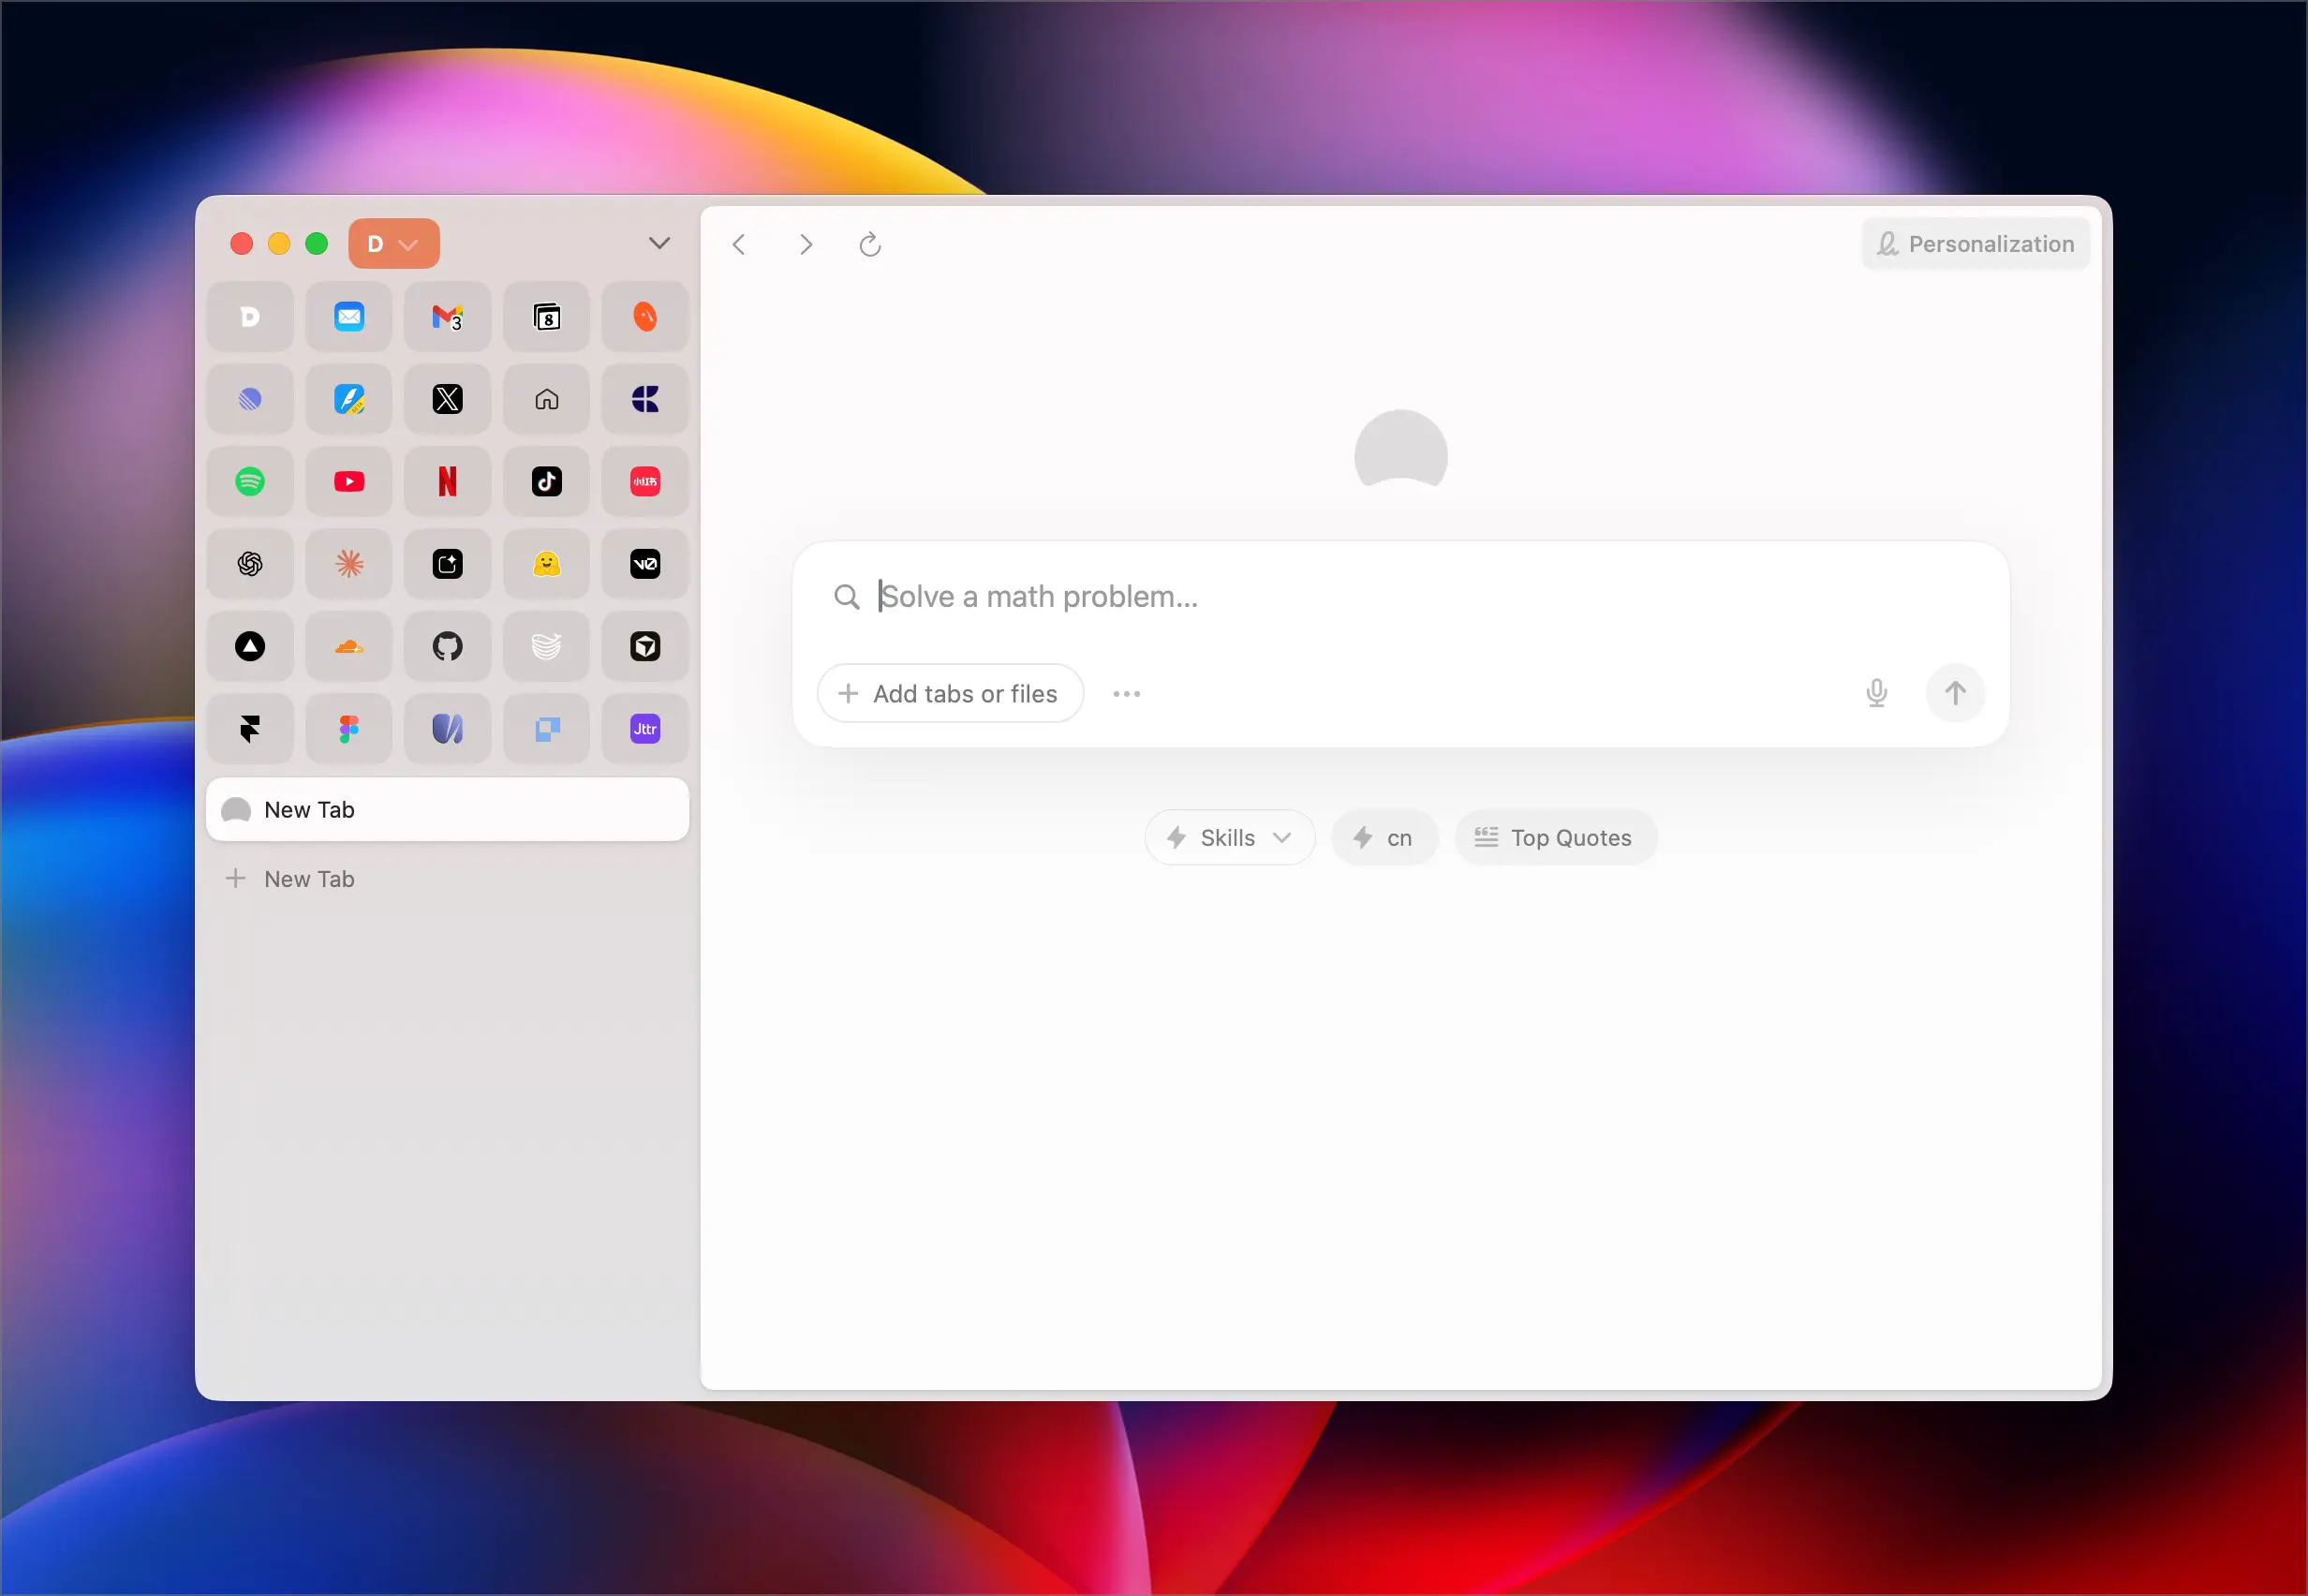Viewport: 2308px width, 1596px height.
Task: Select the active New Tab item
Action: tap(447, 810)
